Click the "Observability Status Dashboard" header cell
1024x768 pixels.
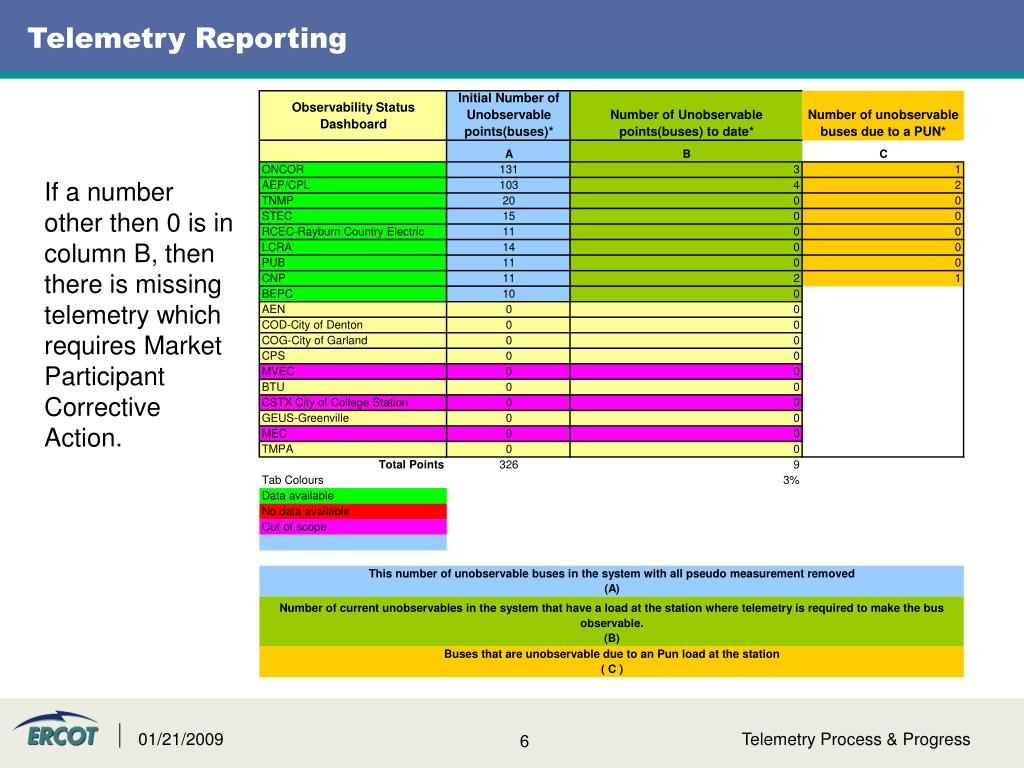coord(353,116)
